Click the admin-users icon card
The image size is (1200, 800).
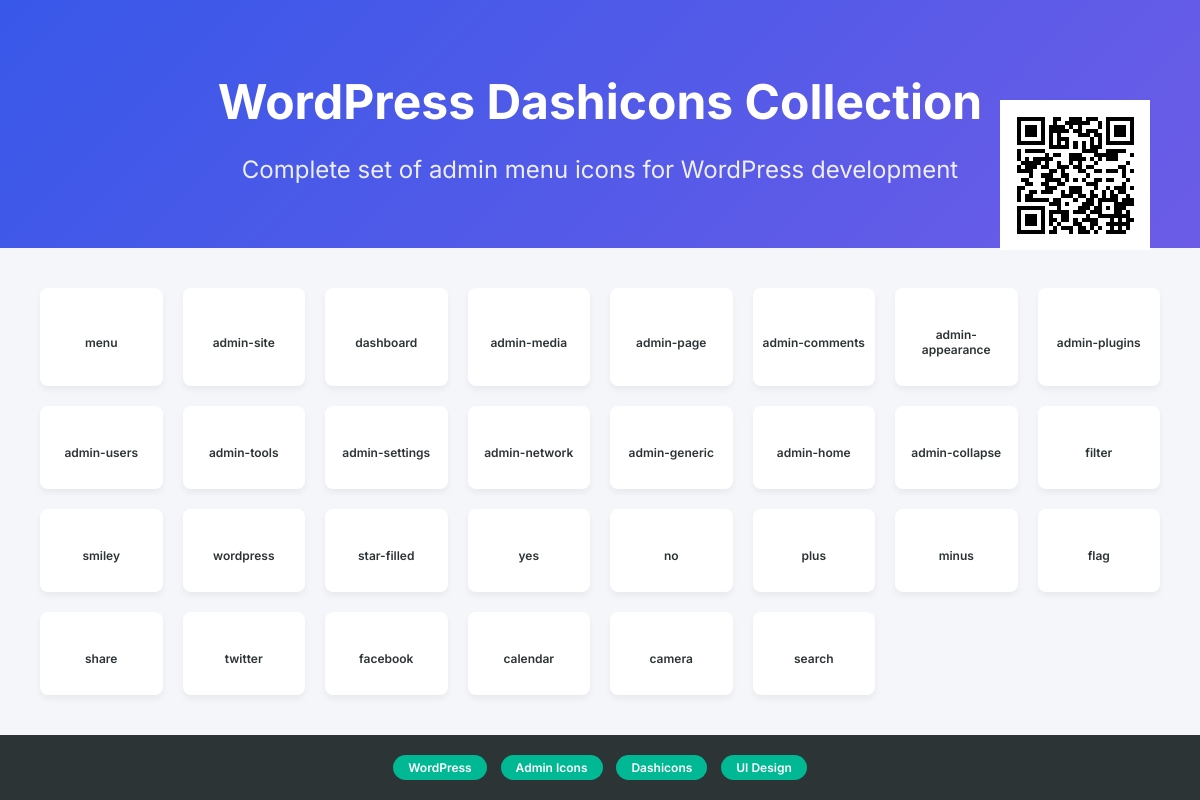click(x=101, y=447)
